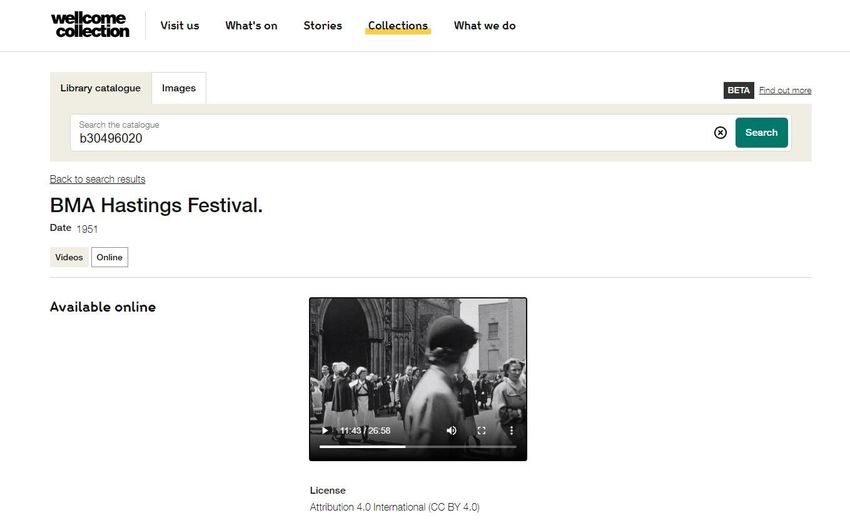Go to Stories section
The image size is (850, 530).
[x=323, y=25]
